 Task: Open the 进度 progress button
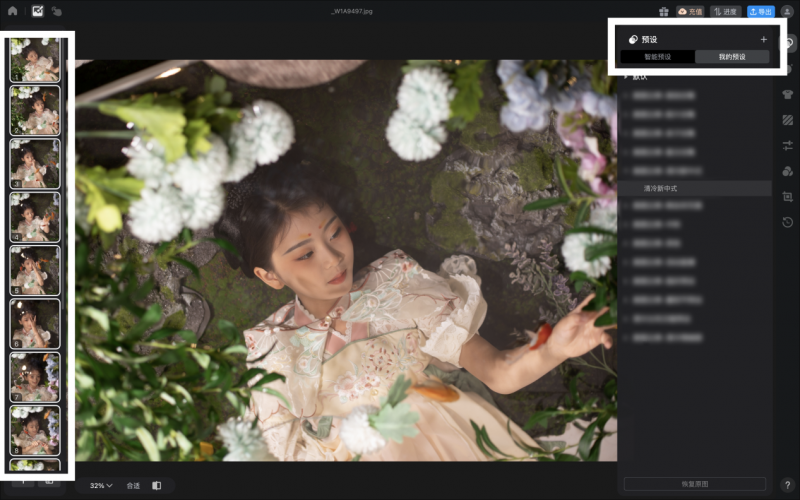[725, 11]
